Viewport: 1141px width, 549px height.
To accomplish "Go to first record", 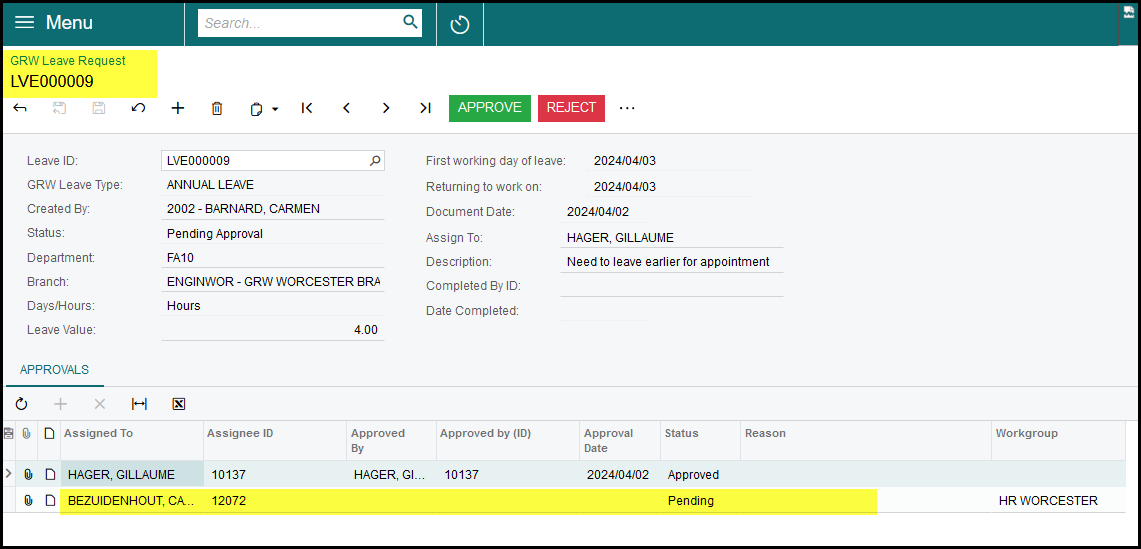I will (307, 108).
